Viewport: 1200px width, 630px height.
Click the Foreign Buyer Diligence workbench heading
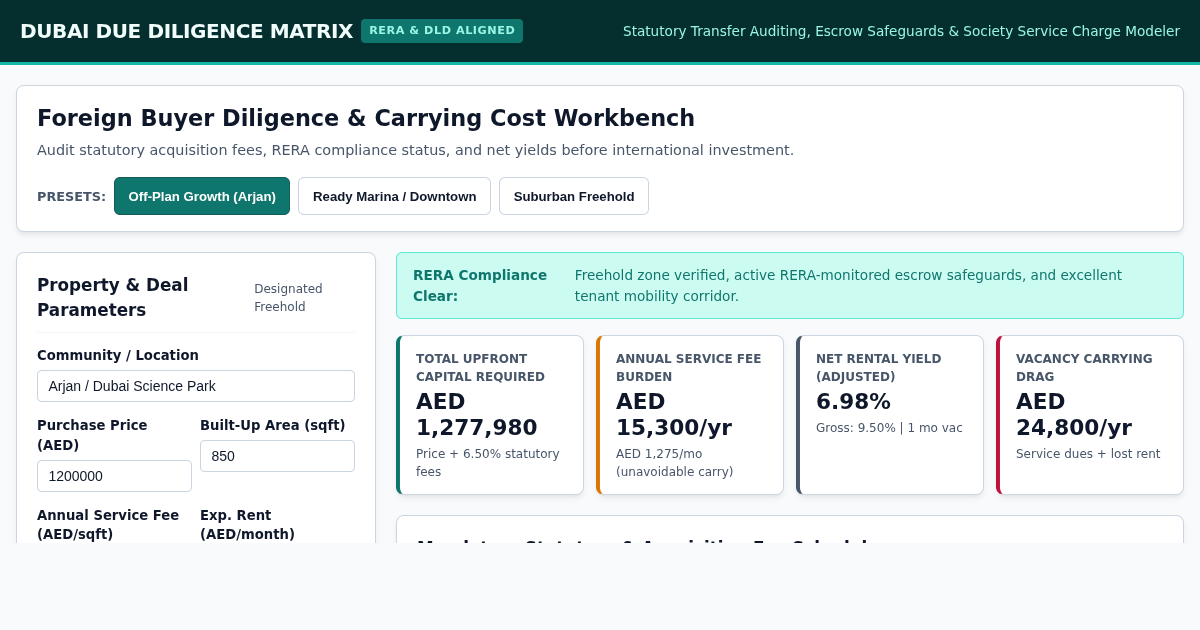tap(366, 118)
